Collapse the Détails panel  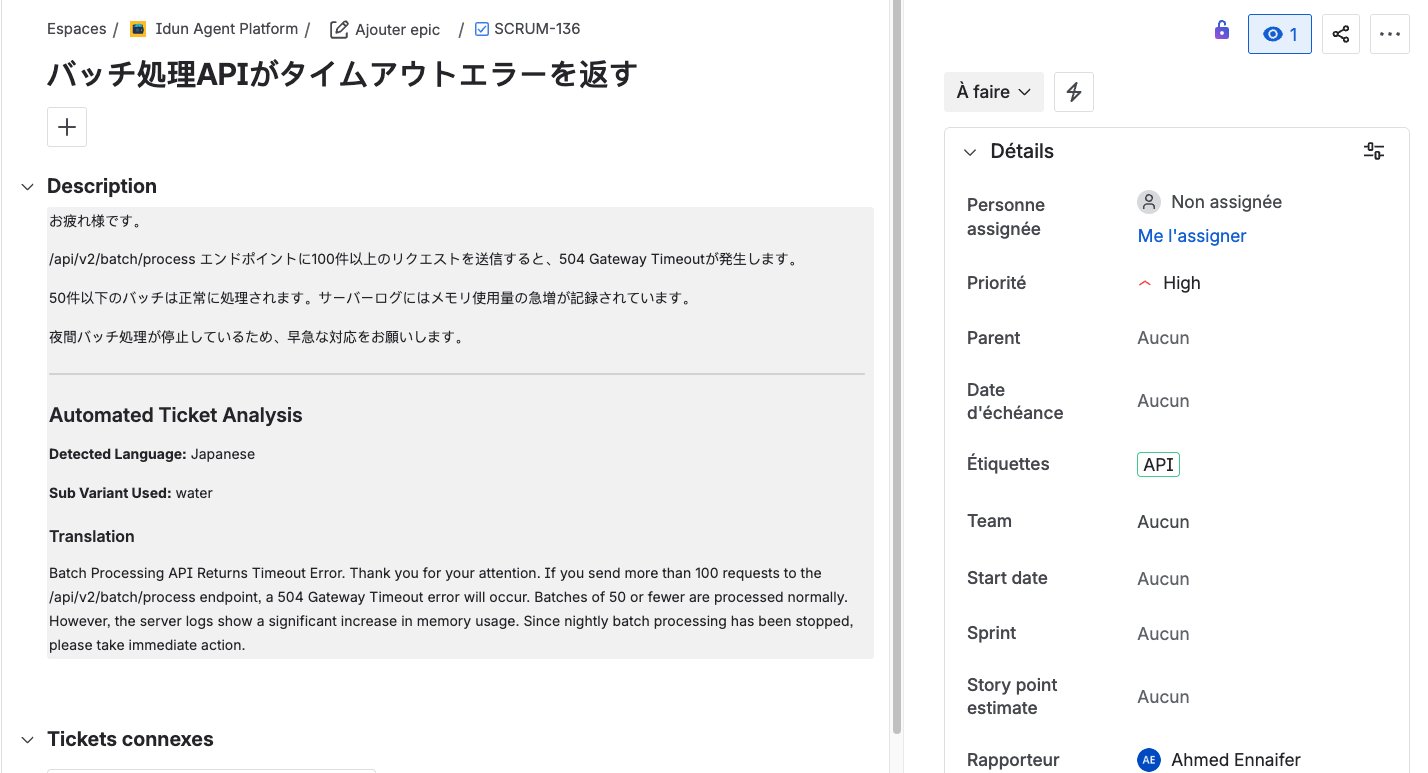point(969,152)
